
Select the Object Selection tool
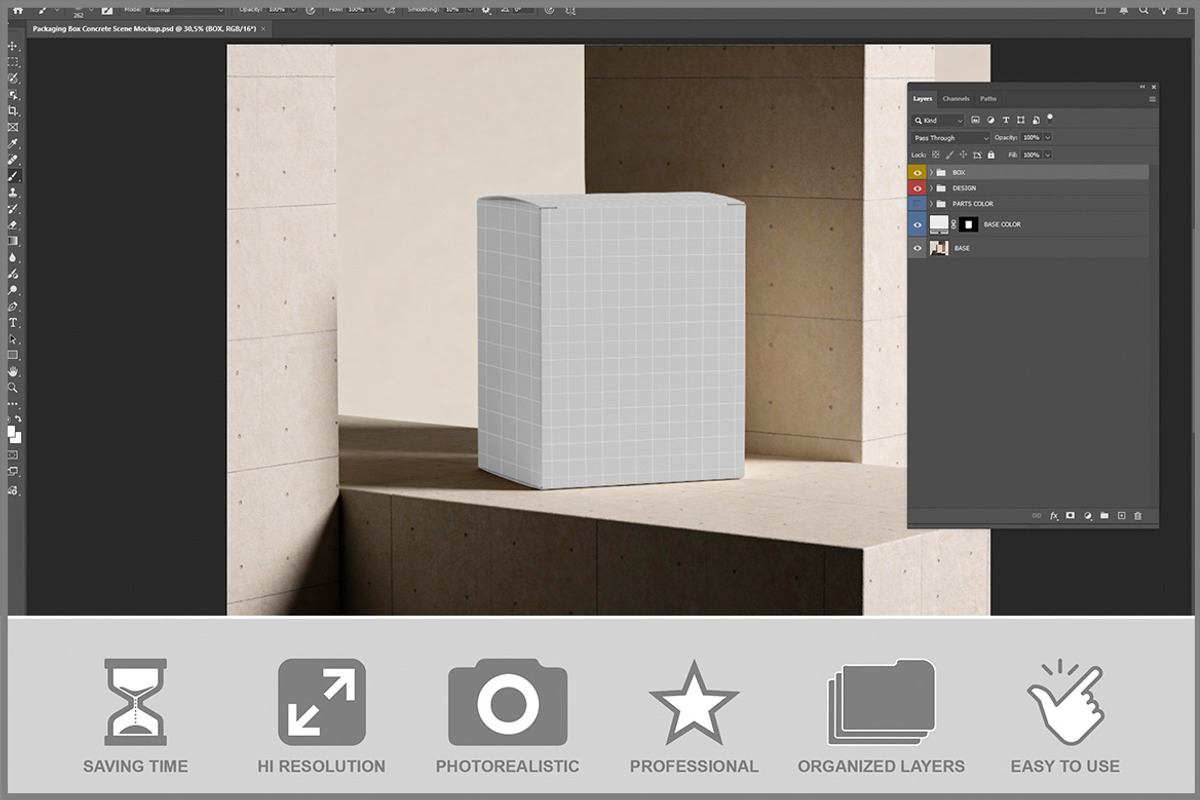pos(13,94)
